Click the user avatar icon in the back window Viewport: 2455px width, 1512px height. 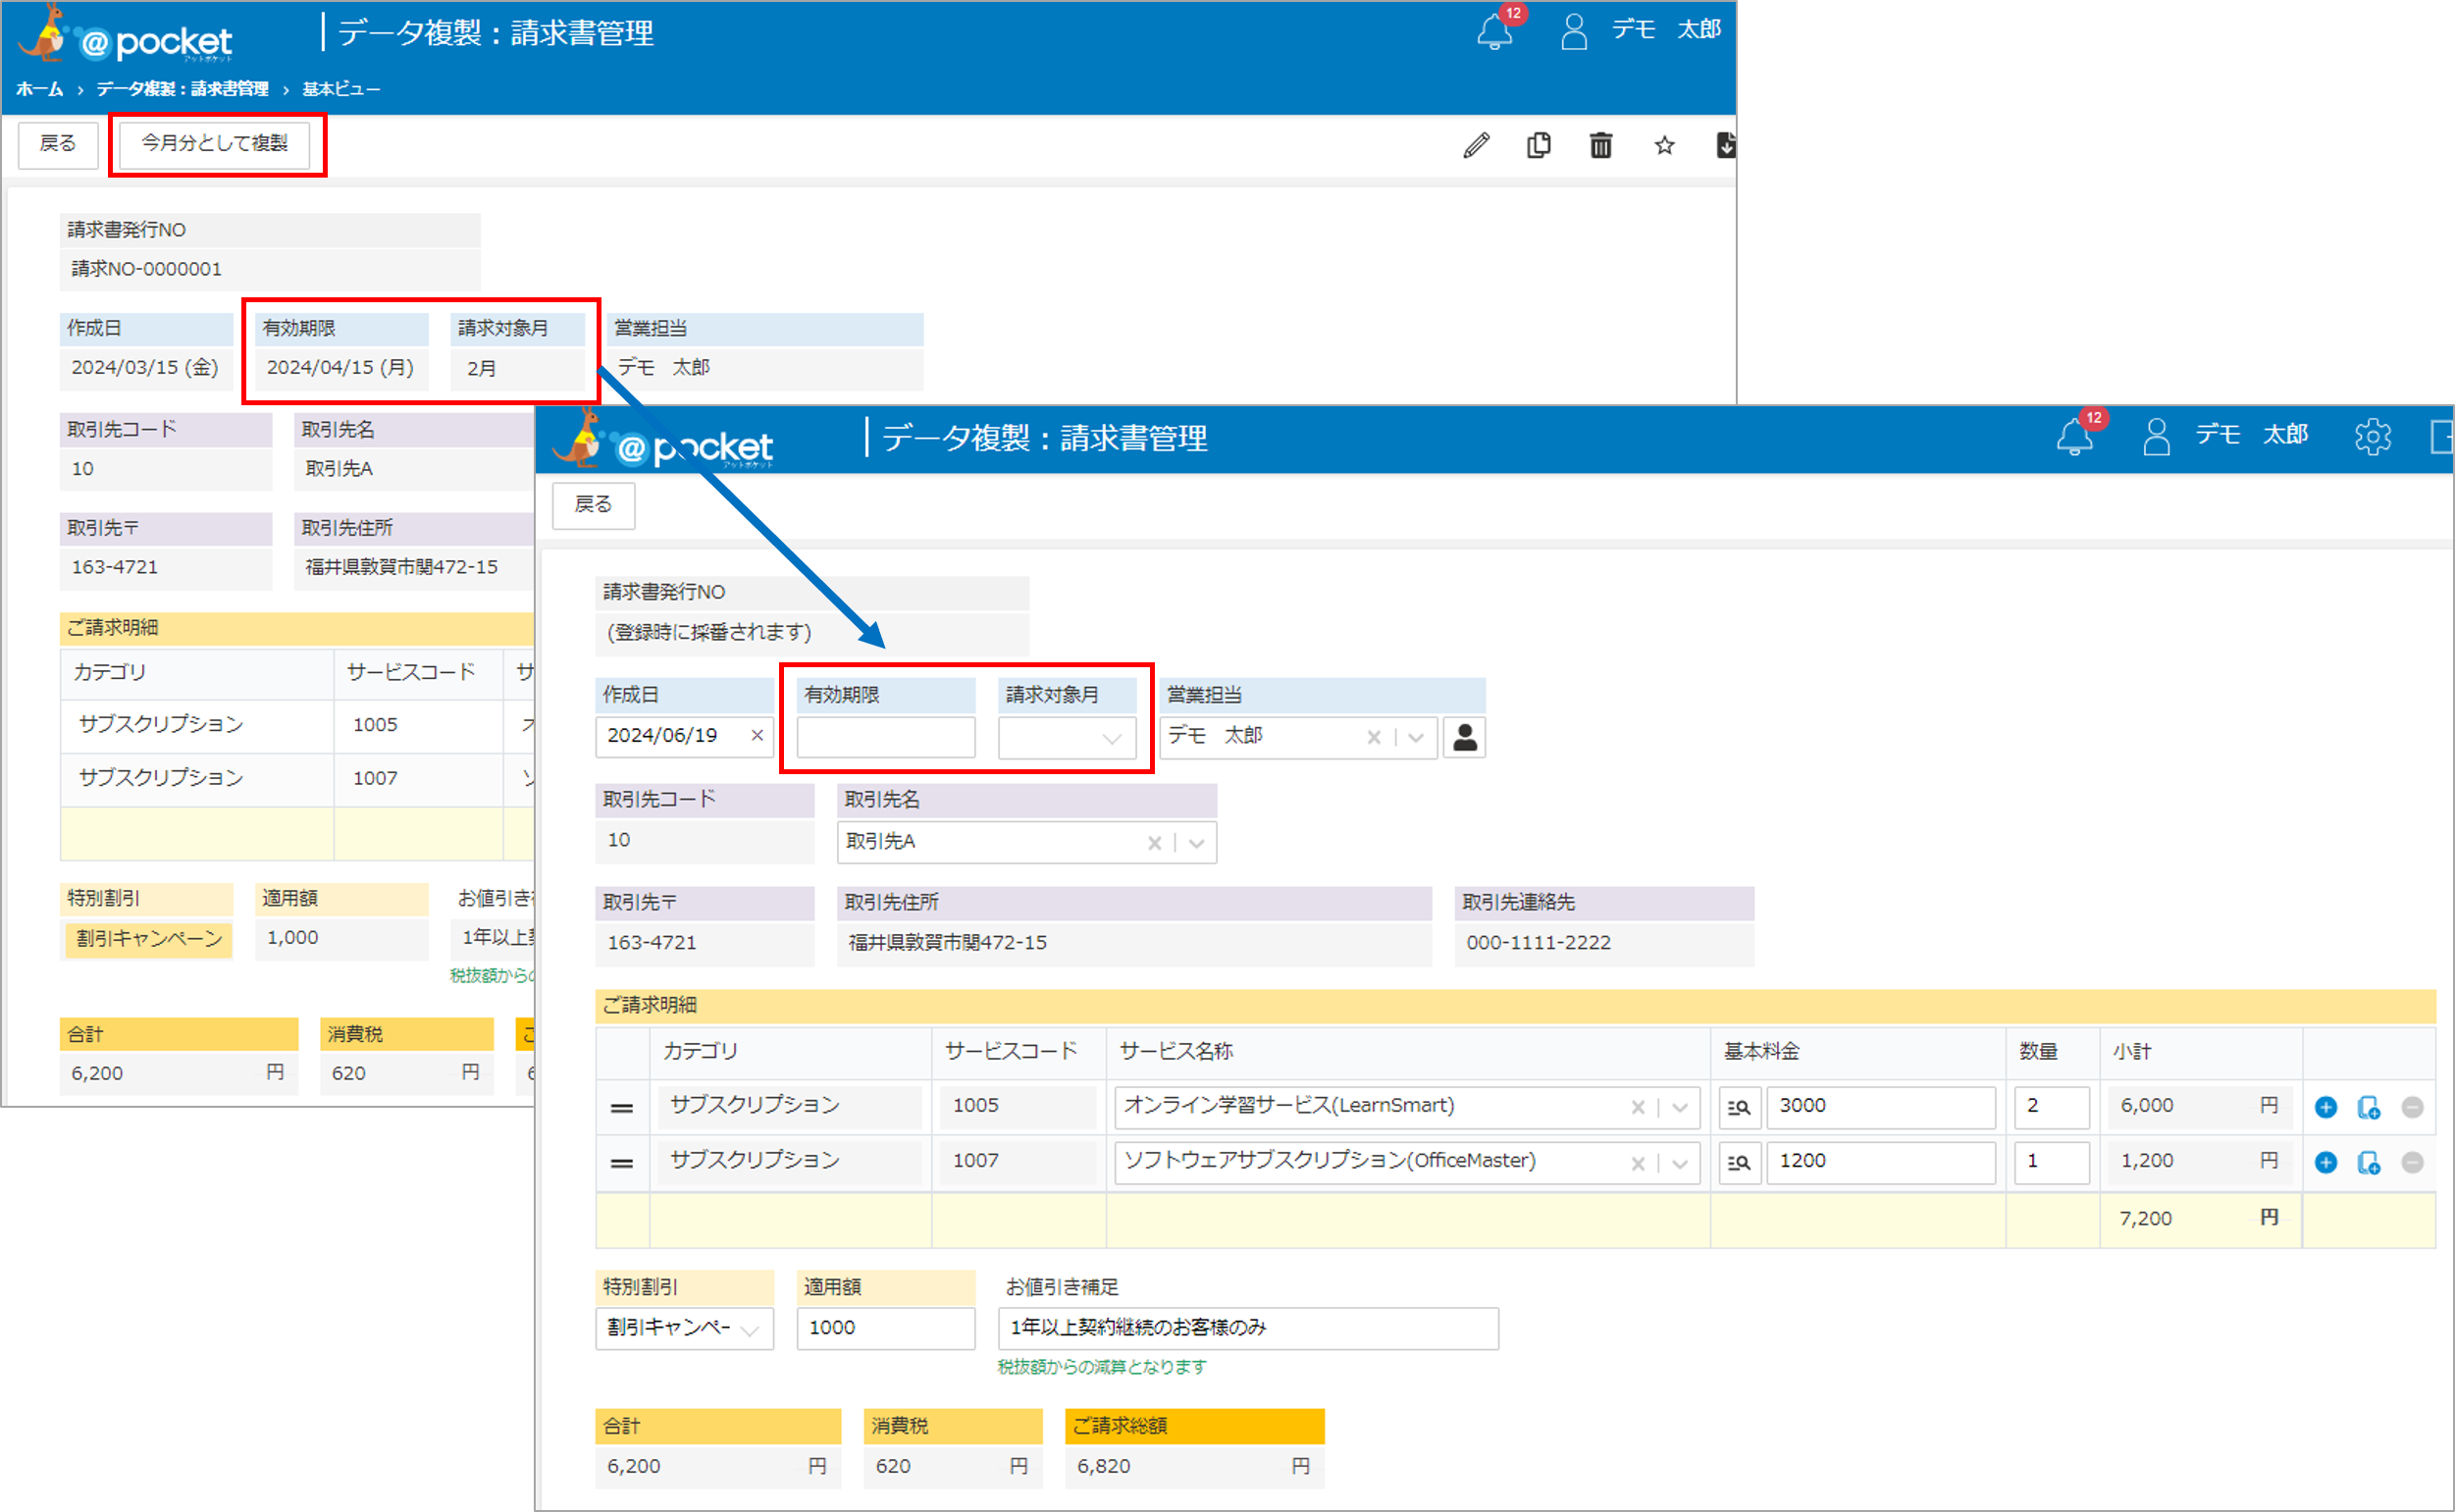[x=1574, y=31]
